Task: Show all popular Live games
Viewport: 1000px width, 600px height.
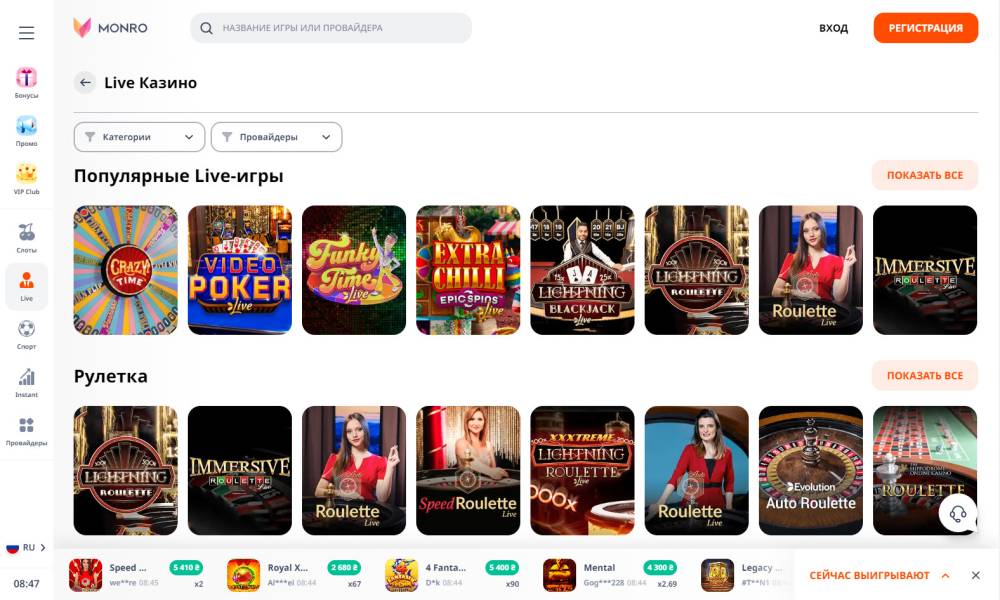Action: [925, 175]
